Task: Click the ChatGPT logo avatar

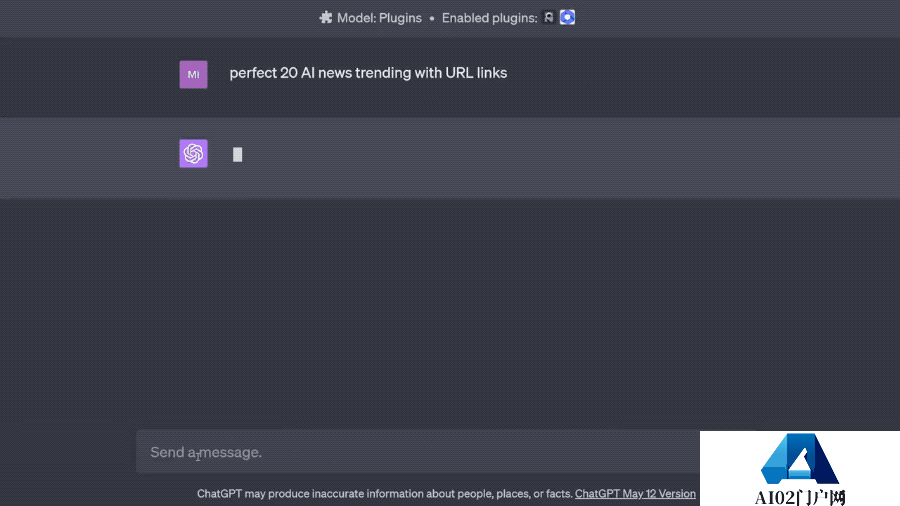Action: point(193,153)
